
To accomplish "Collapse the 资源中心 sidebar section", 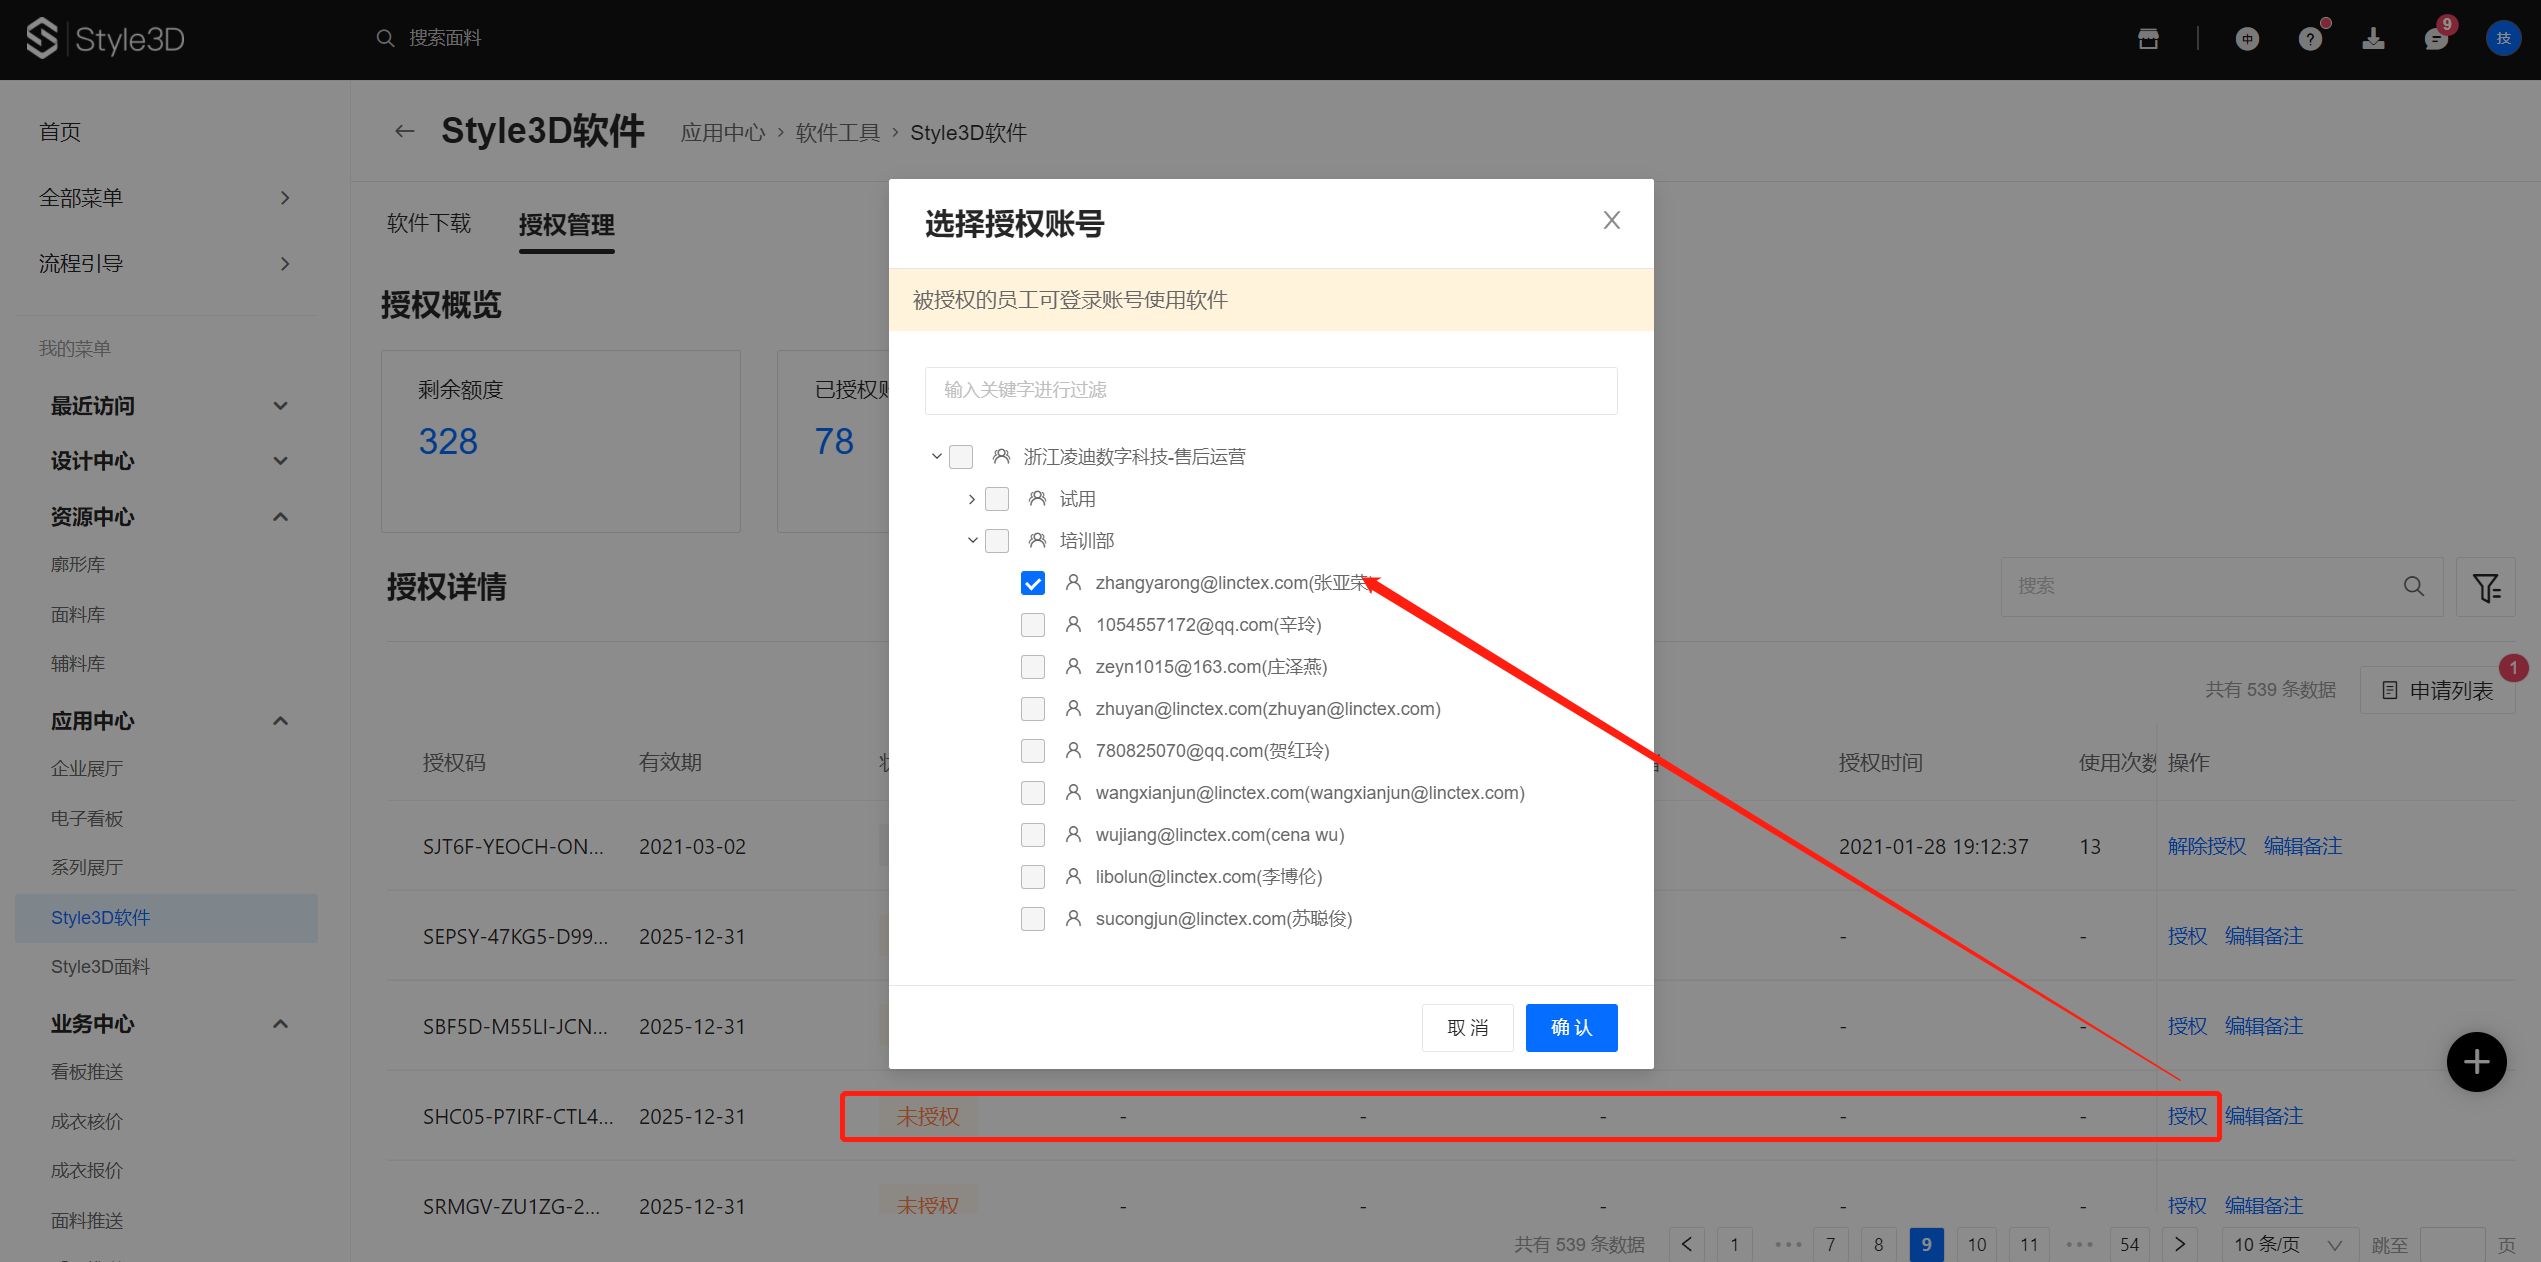I will [280, 517].
